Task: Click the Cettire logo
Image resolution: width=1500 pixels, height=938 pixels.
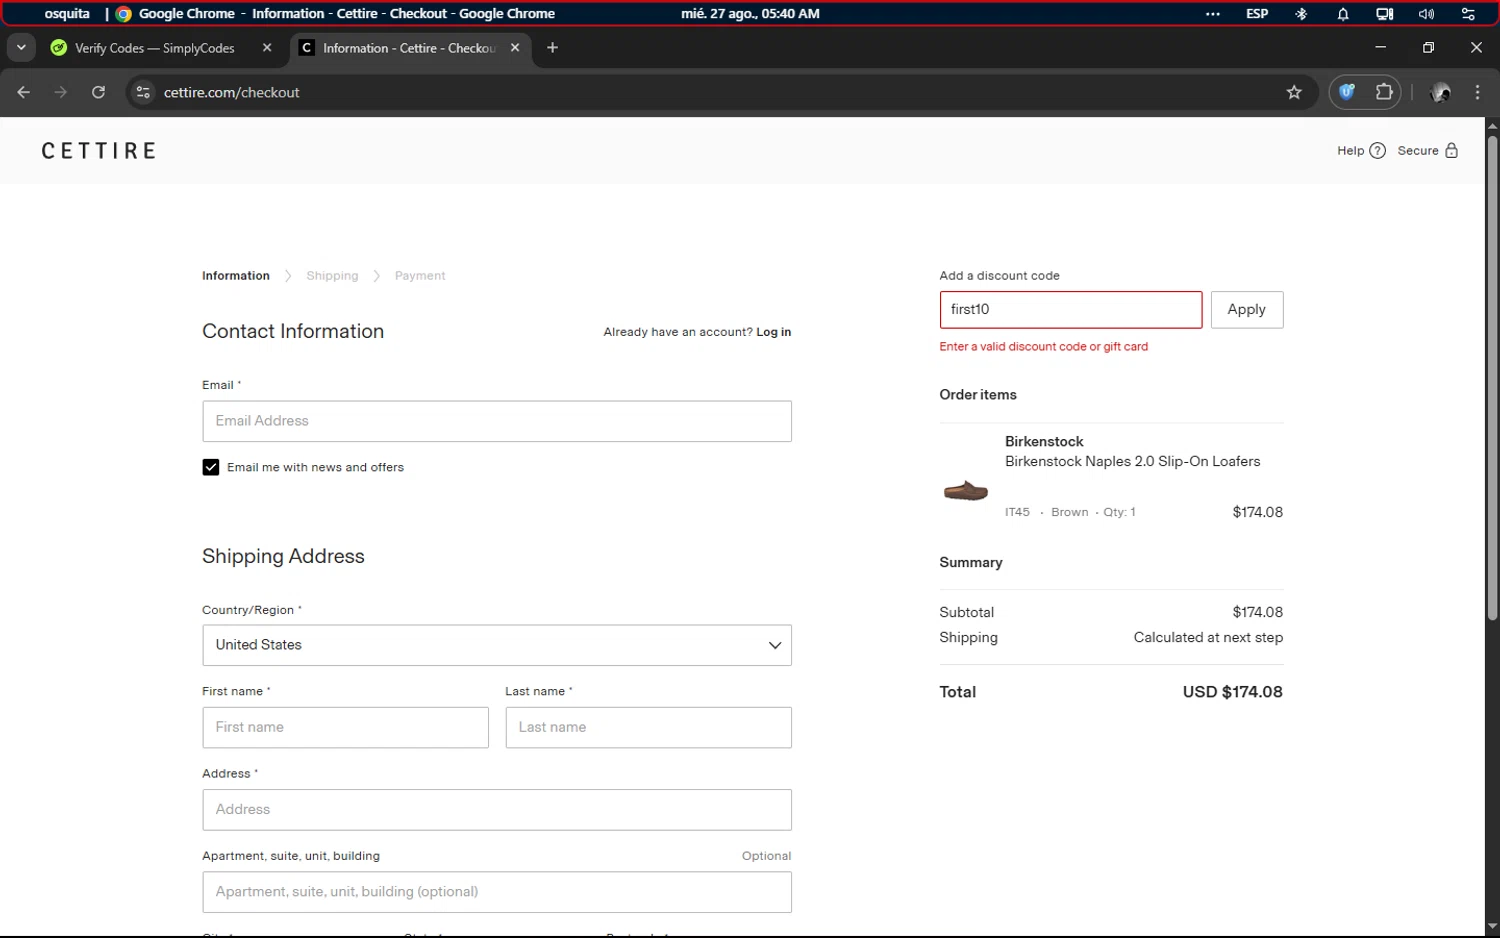Action: 99,151
